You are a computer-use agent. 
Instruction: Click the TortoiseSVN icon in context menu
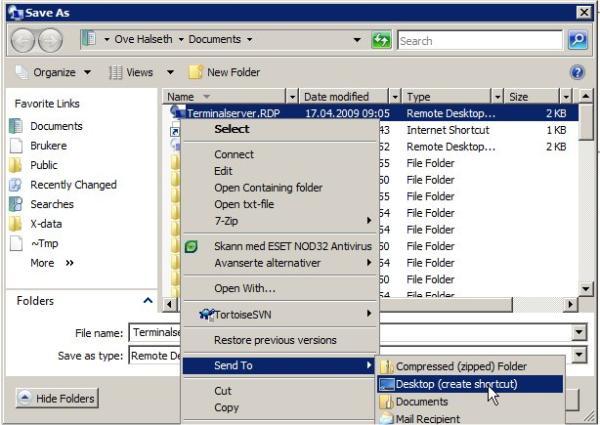click(206, 314)
